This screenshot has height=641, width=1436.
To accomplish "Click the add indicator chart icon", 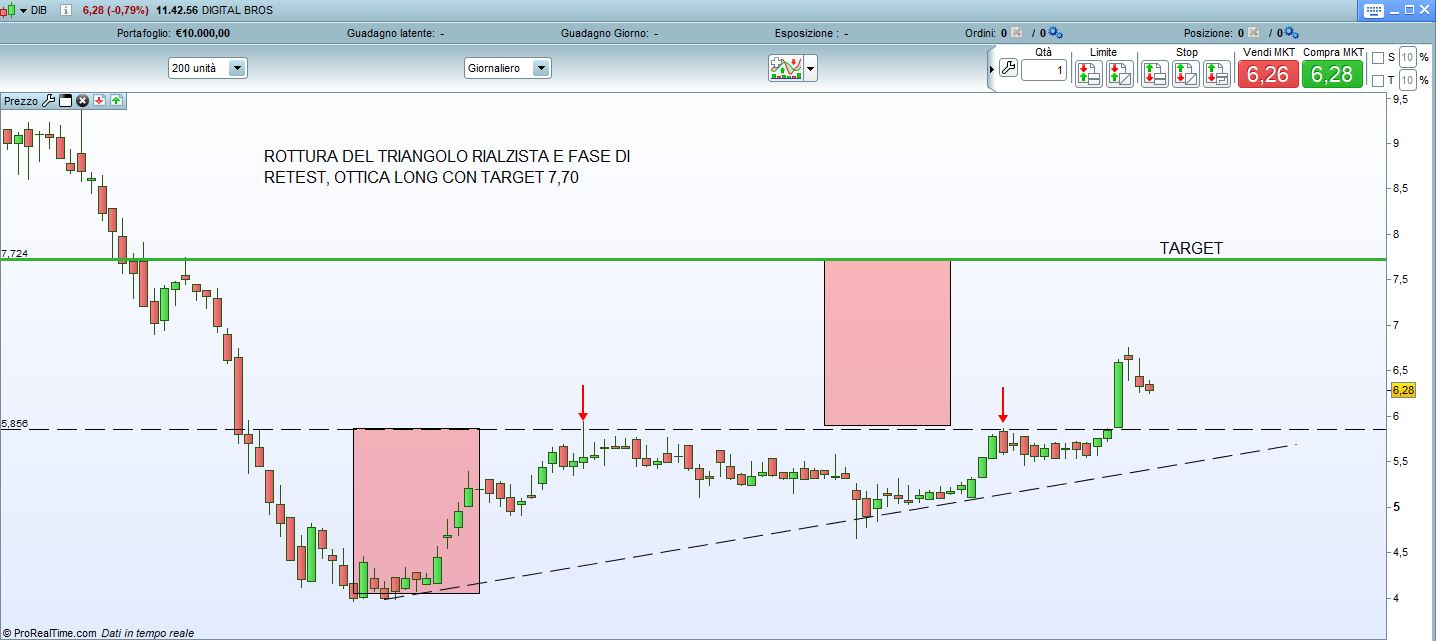I will point(786,68).
